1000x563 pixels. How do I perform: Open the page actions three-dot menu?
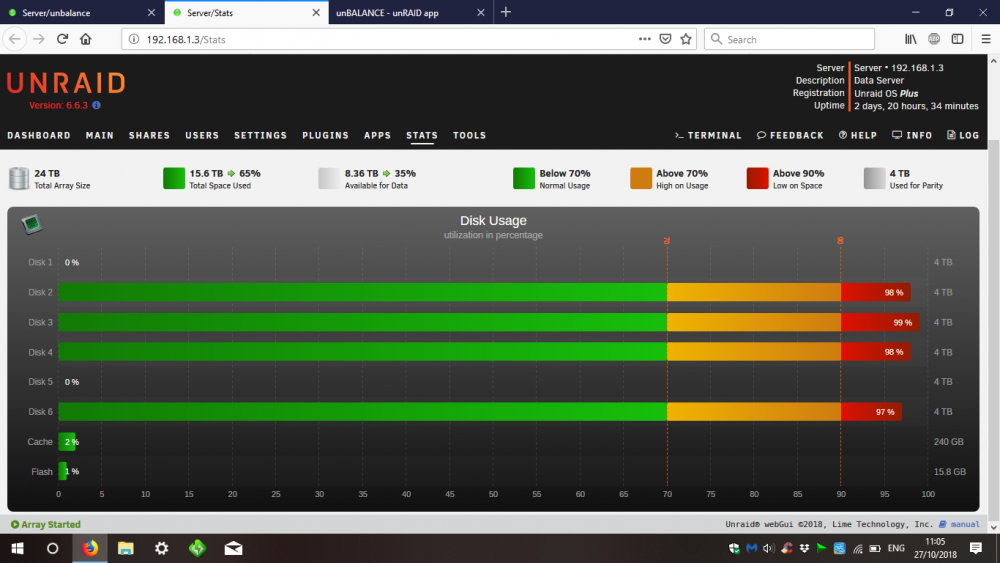point(644,39)
